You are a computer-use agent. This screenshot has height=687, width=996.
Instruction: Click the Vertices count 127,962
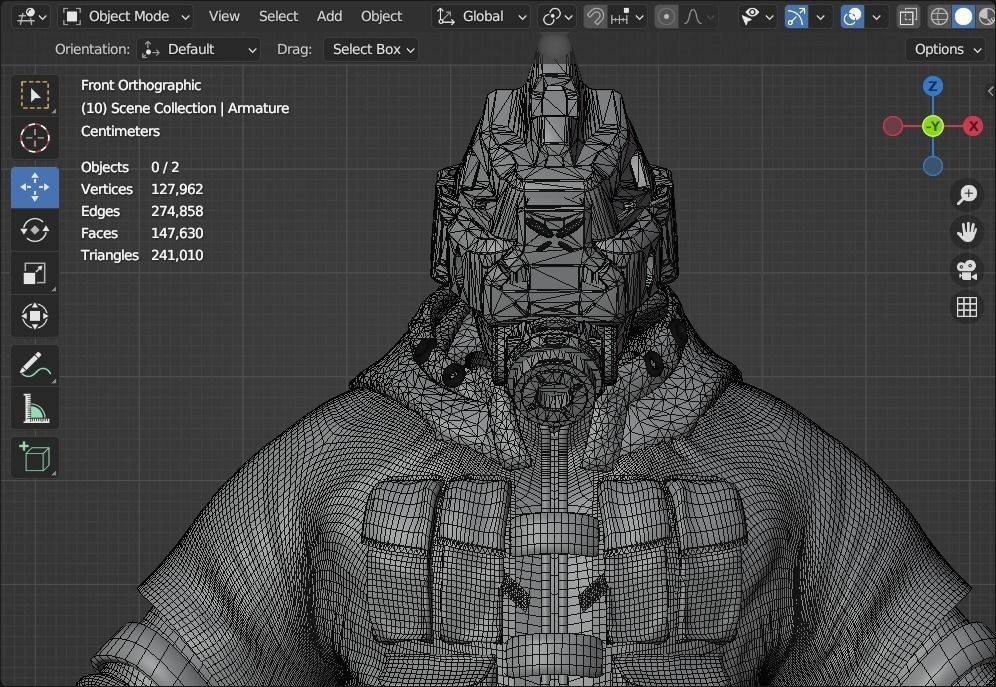point(177,189)
